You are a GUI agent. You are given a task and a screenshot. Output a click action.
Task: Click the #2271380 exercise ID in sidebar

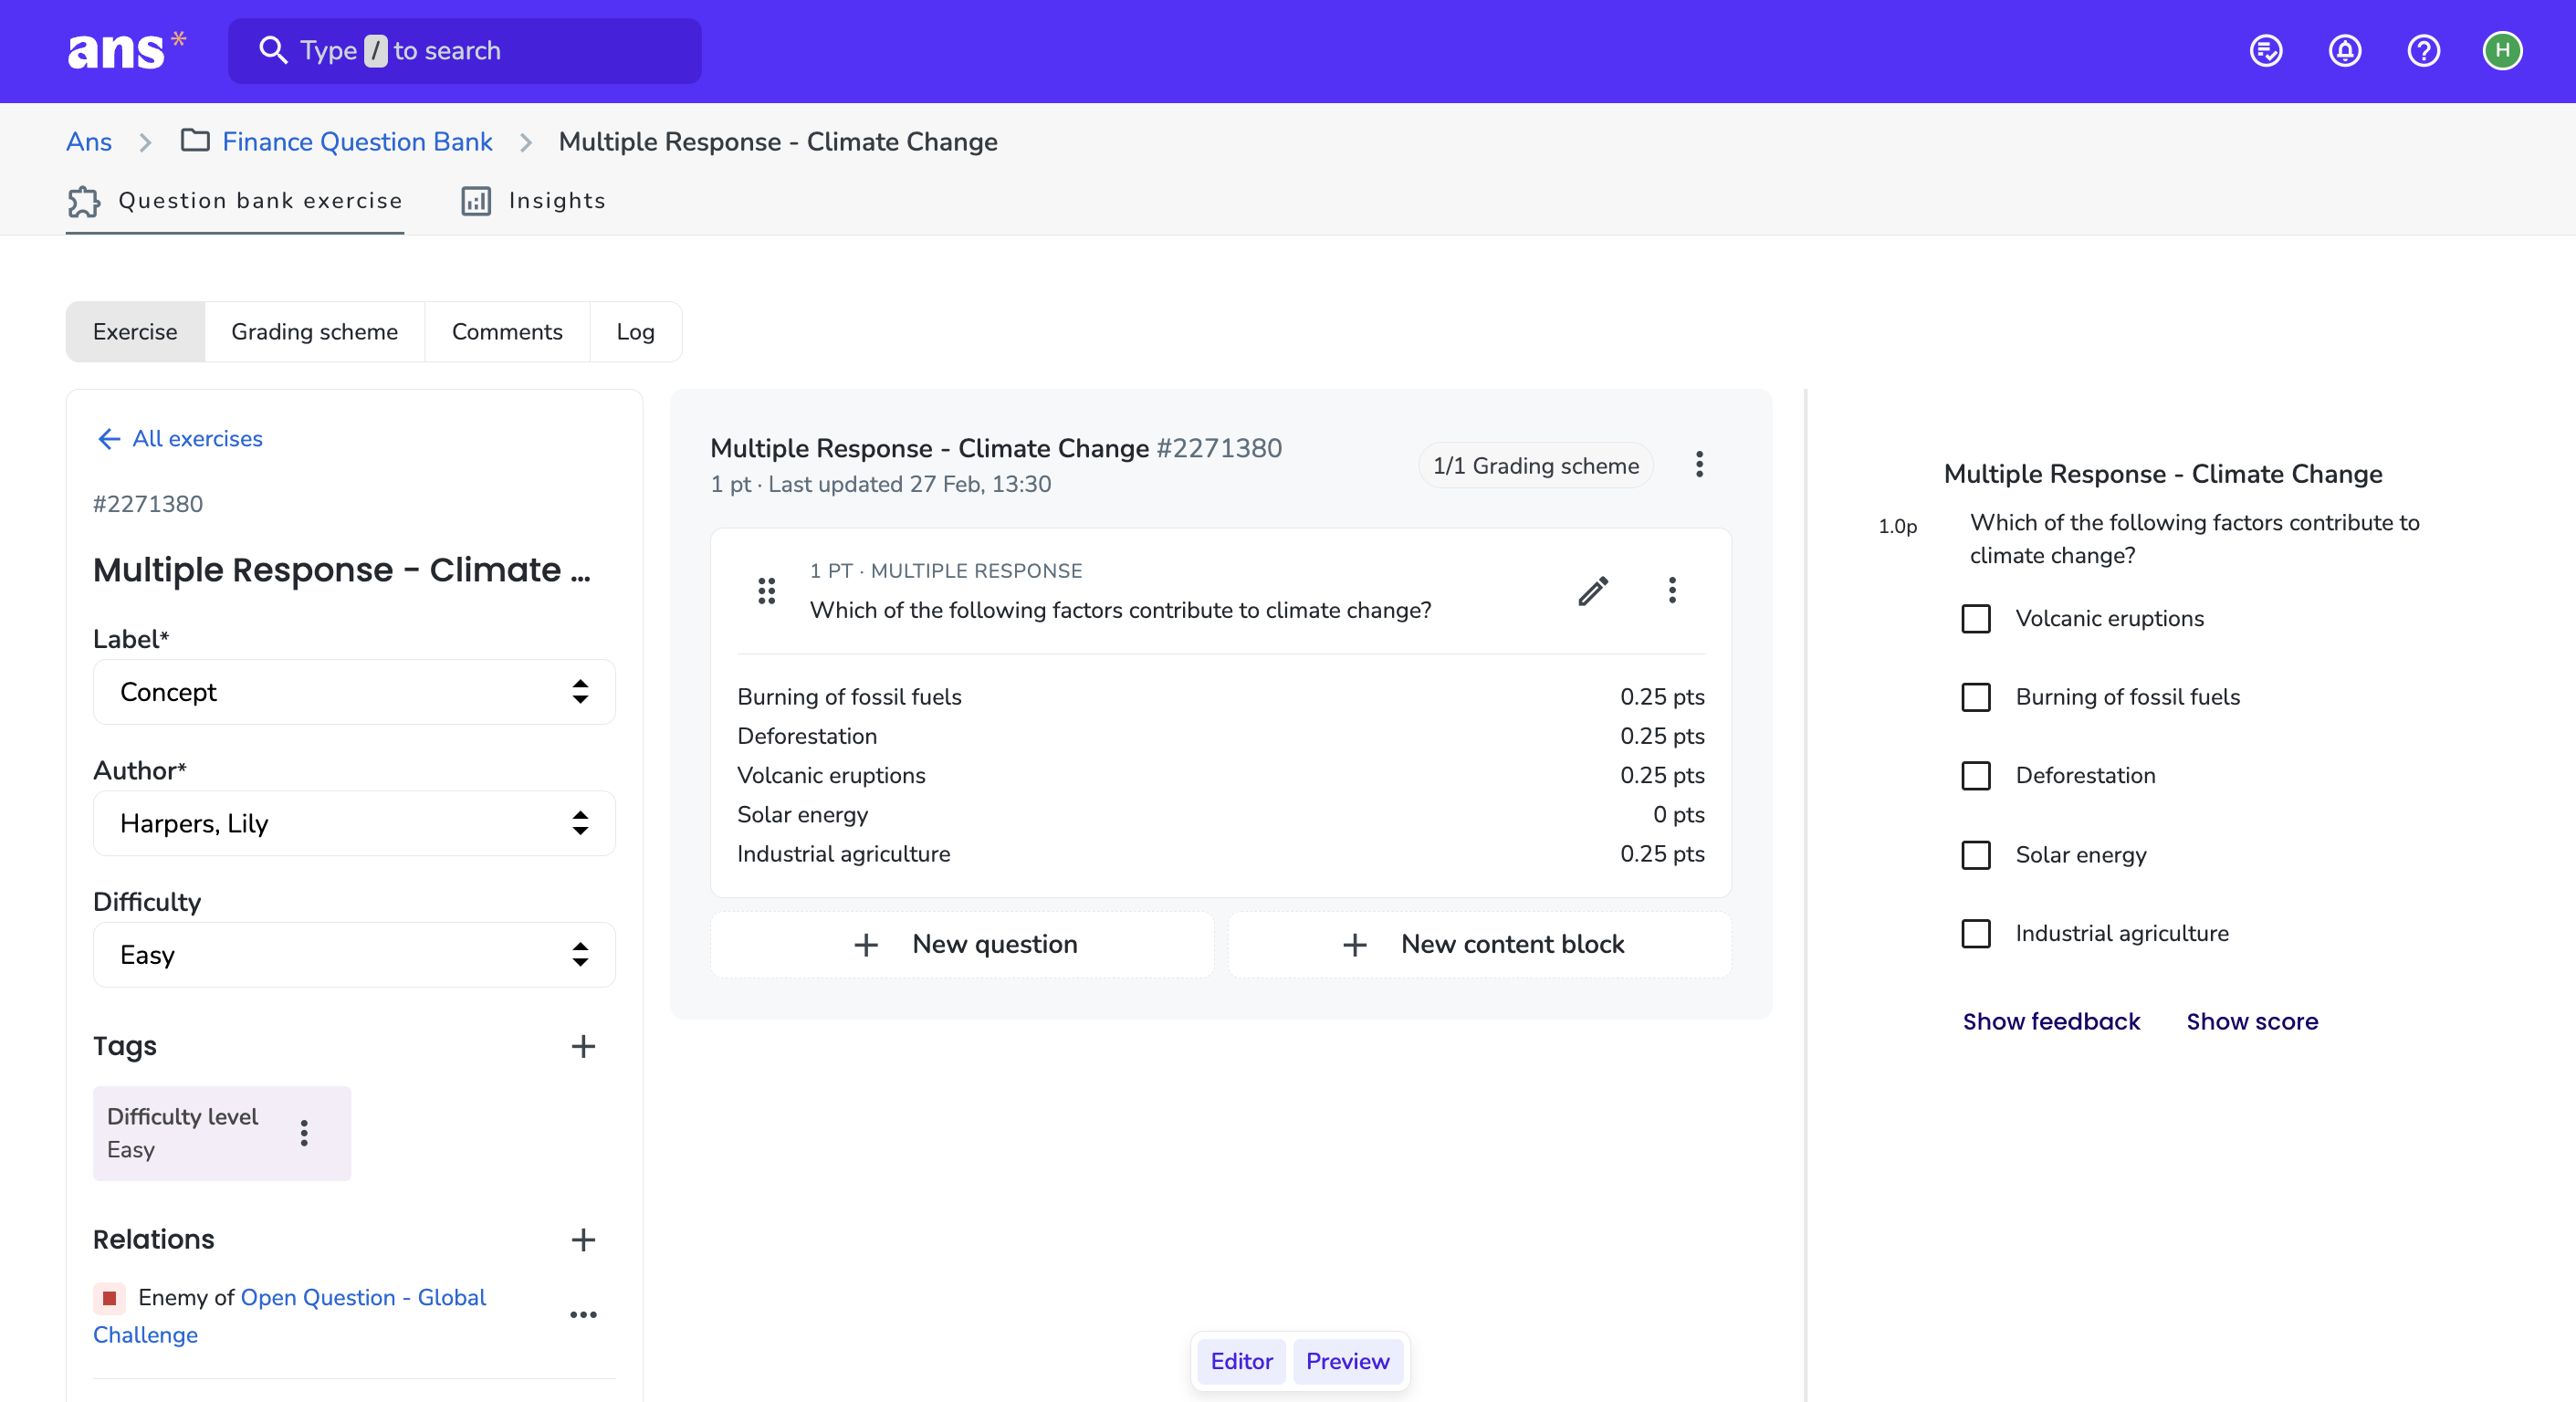coord(148,504)
